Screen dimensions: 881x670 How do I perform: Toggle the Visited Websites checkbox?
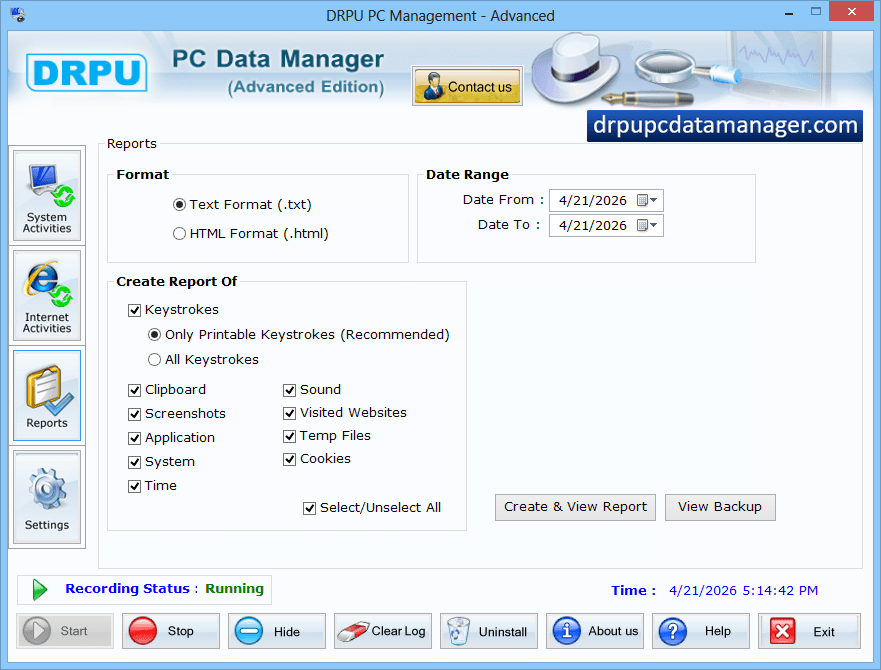(289, 413)
